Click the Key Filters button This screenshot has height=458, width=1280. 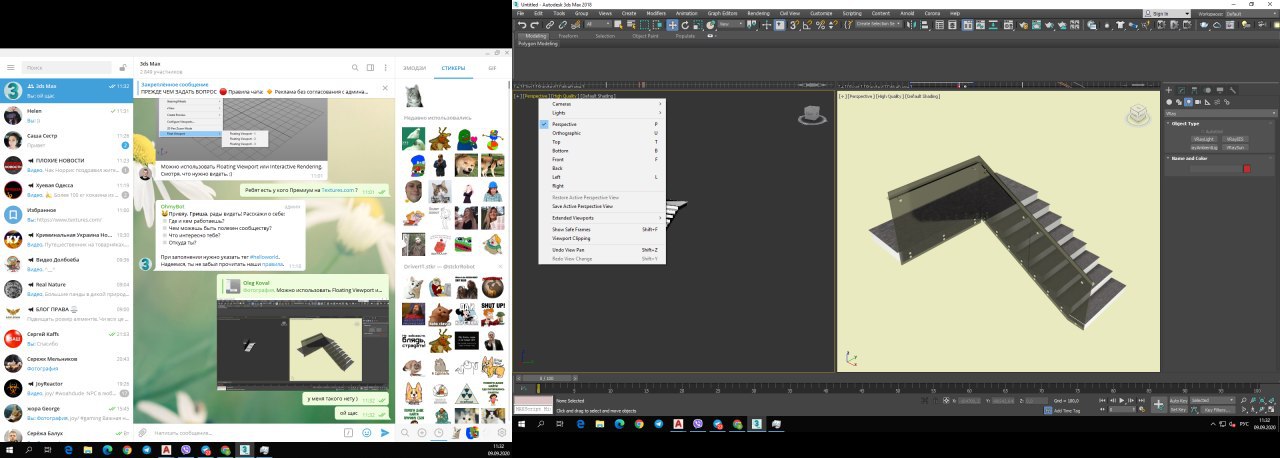pyautogui.click(x=1216, y=409)
